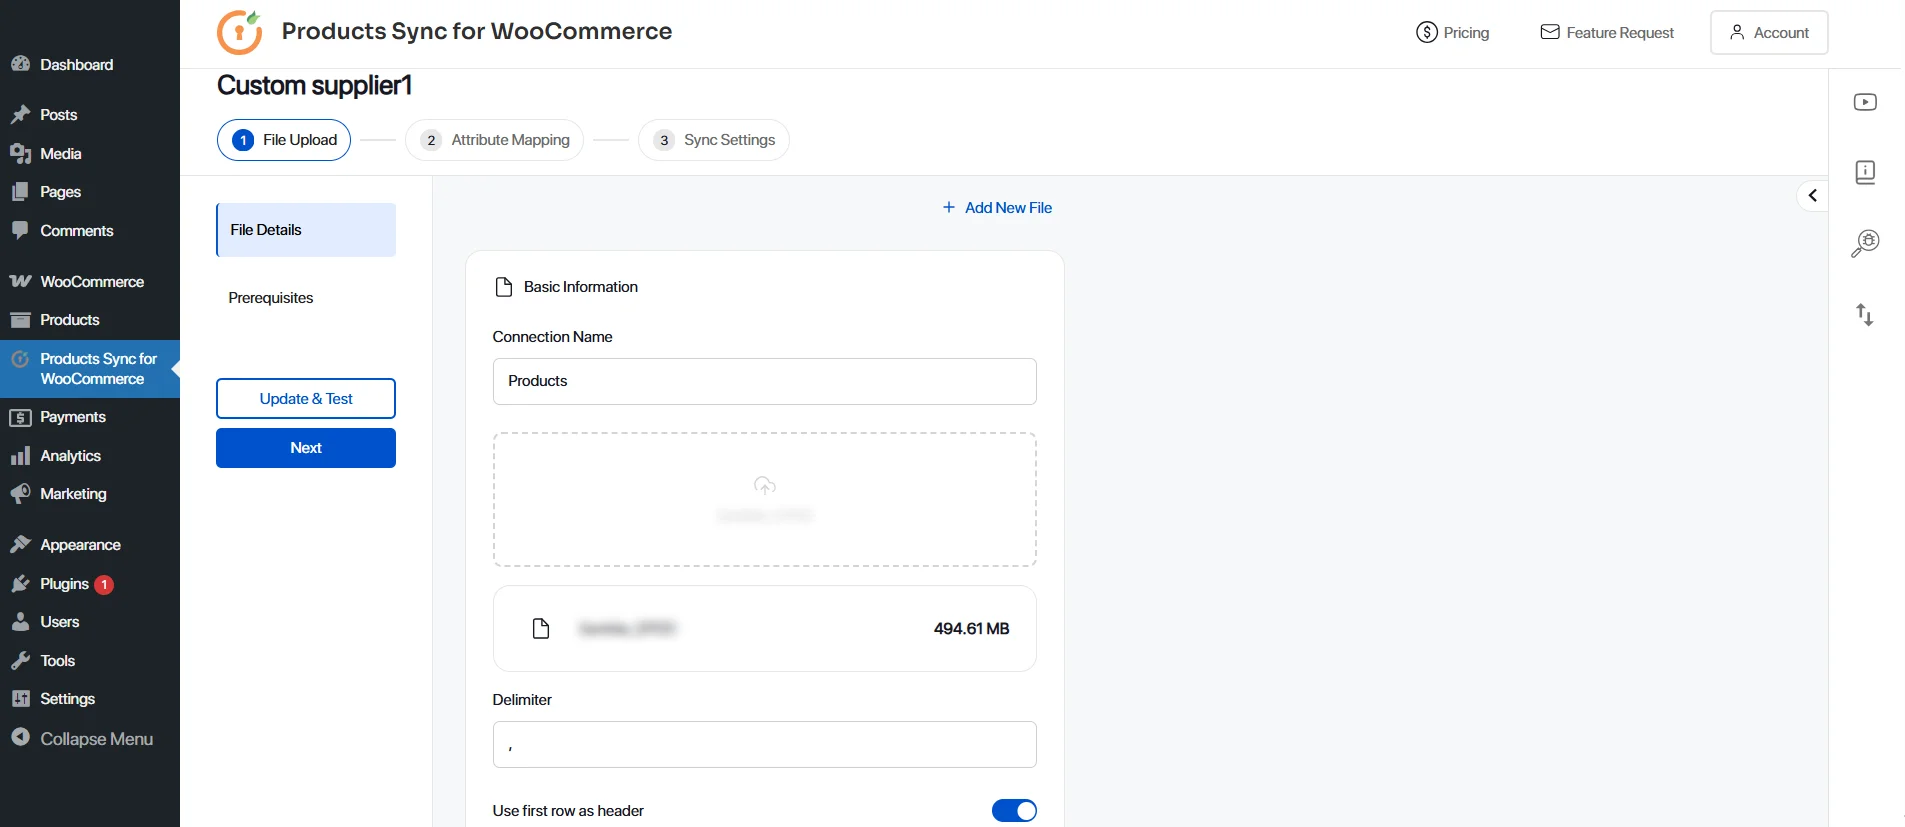The image size is (1905, 827).
Task: Click the 494.61 MB file size text
Action: click(971, 629)
